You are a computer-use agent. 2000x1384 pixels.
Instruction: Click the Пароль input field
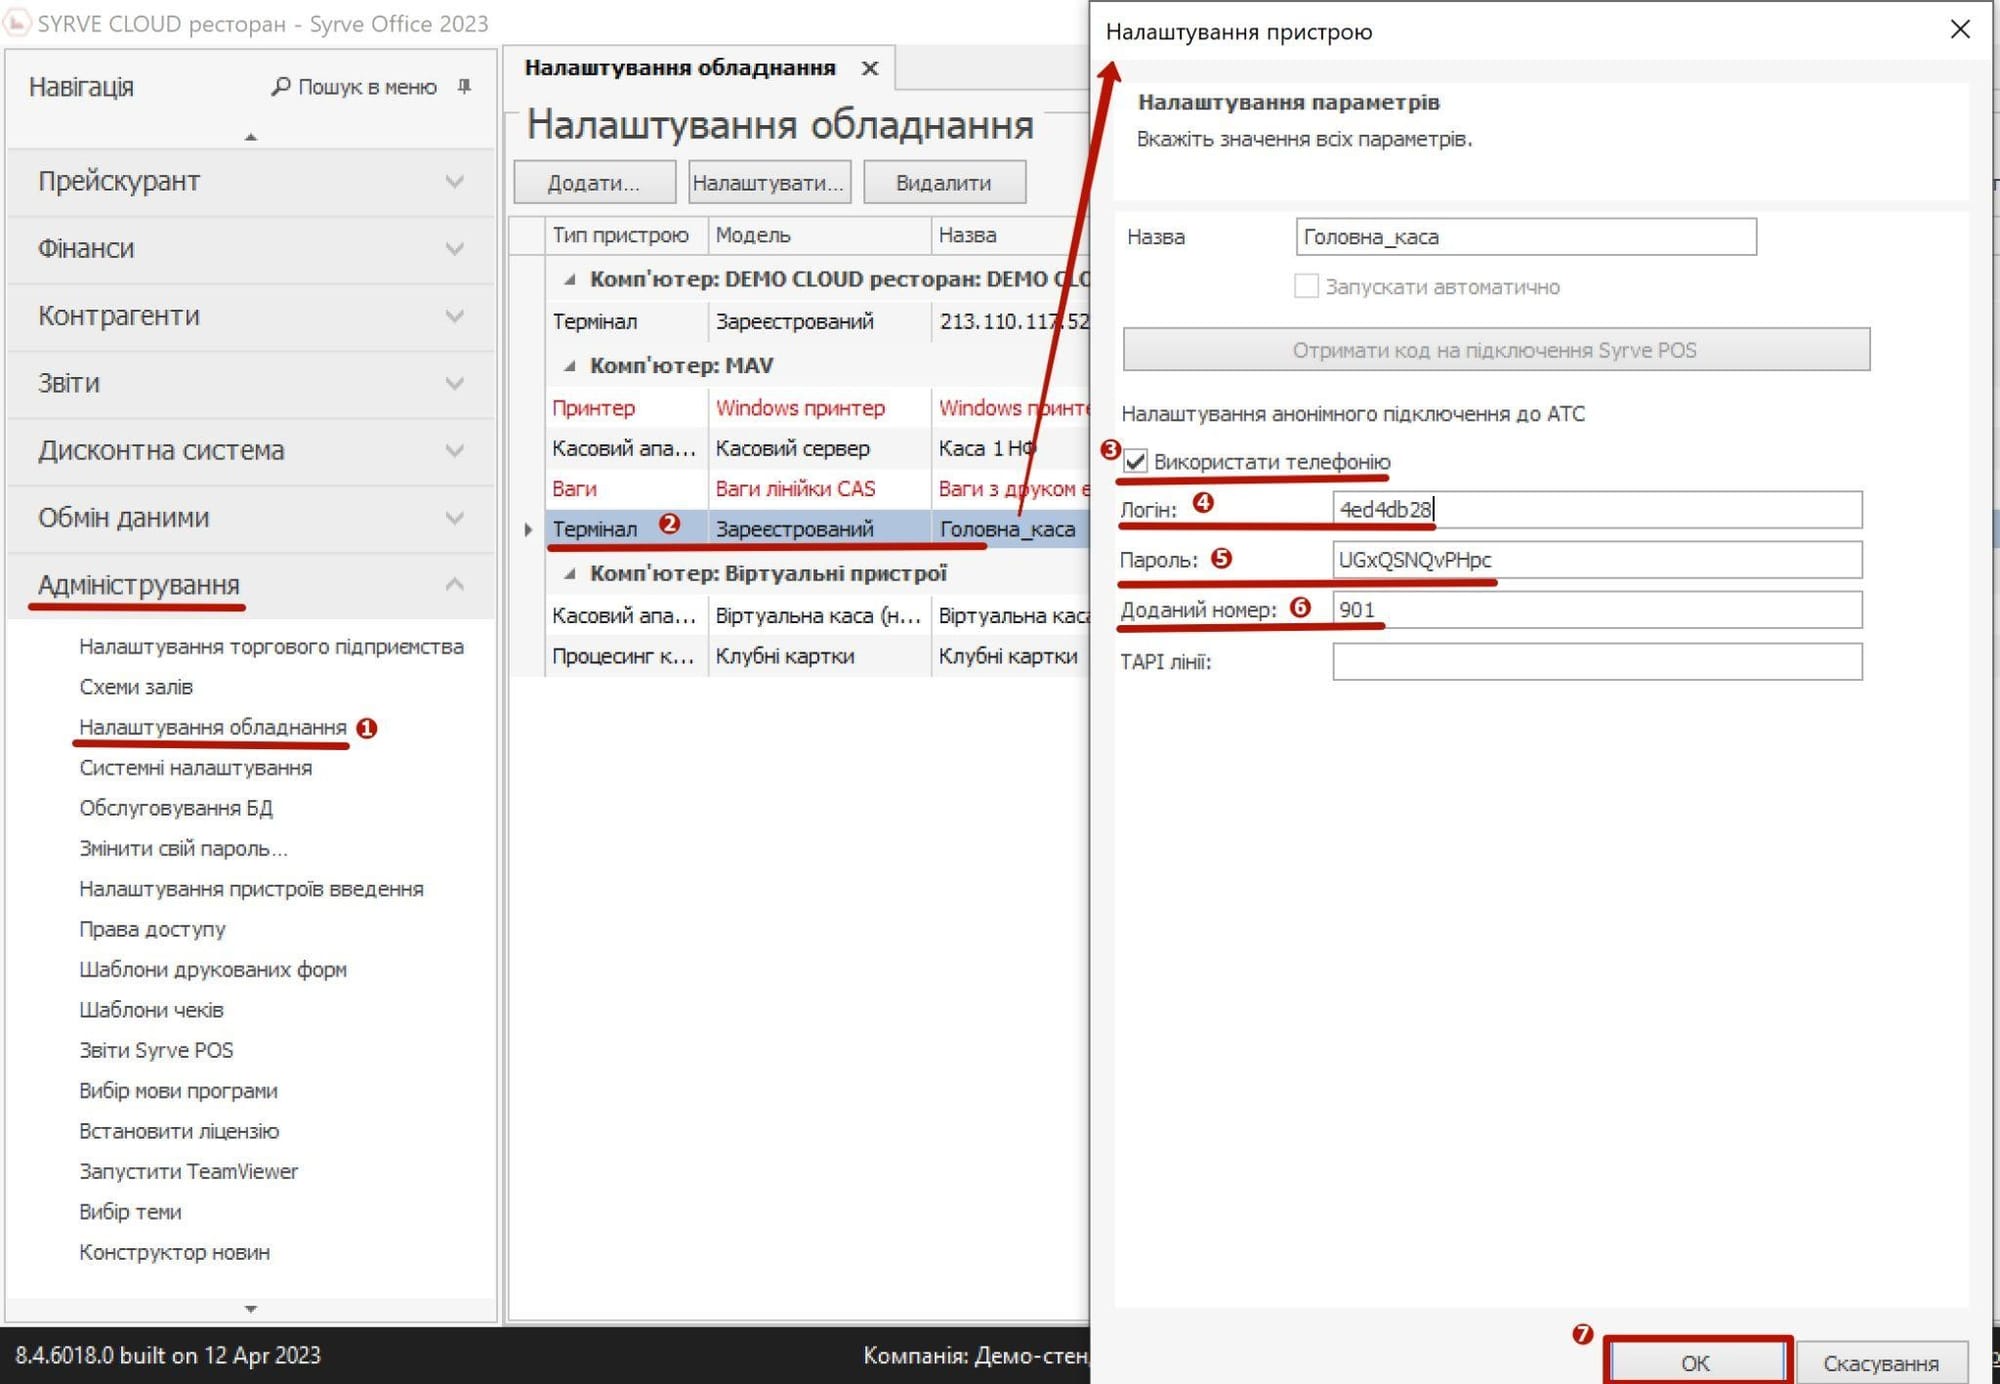(x=1597, y=560)
